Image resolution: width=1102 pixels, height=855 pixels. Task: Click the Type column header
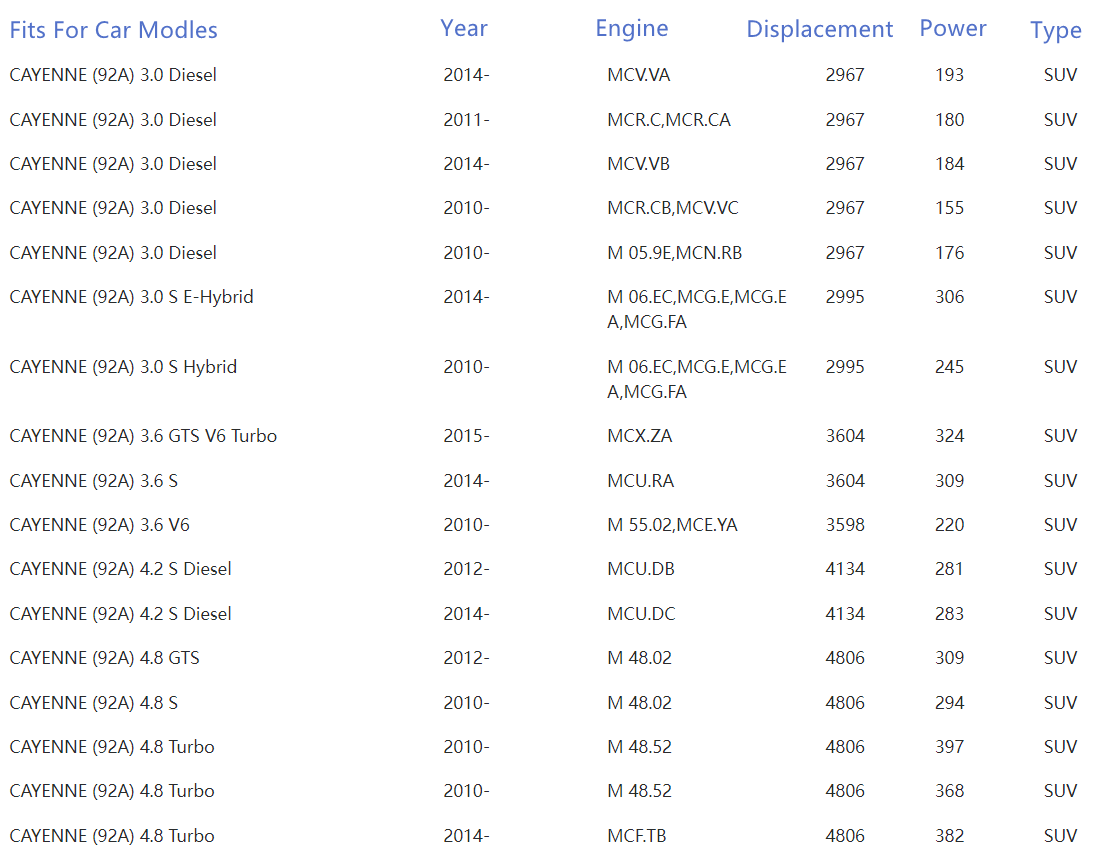pos(1055,31)
